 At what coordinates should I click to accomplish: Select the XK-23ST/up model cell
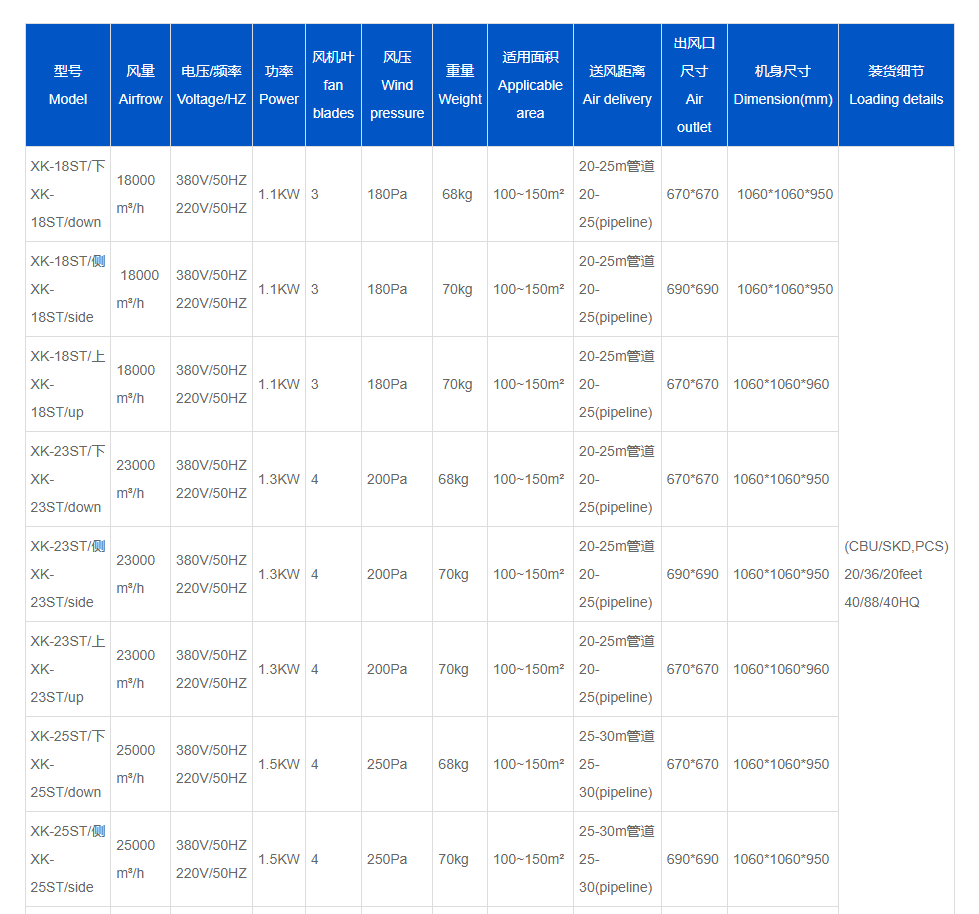click(68, 669)
